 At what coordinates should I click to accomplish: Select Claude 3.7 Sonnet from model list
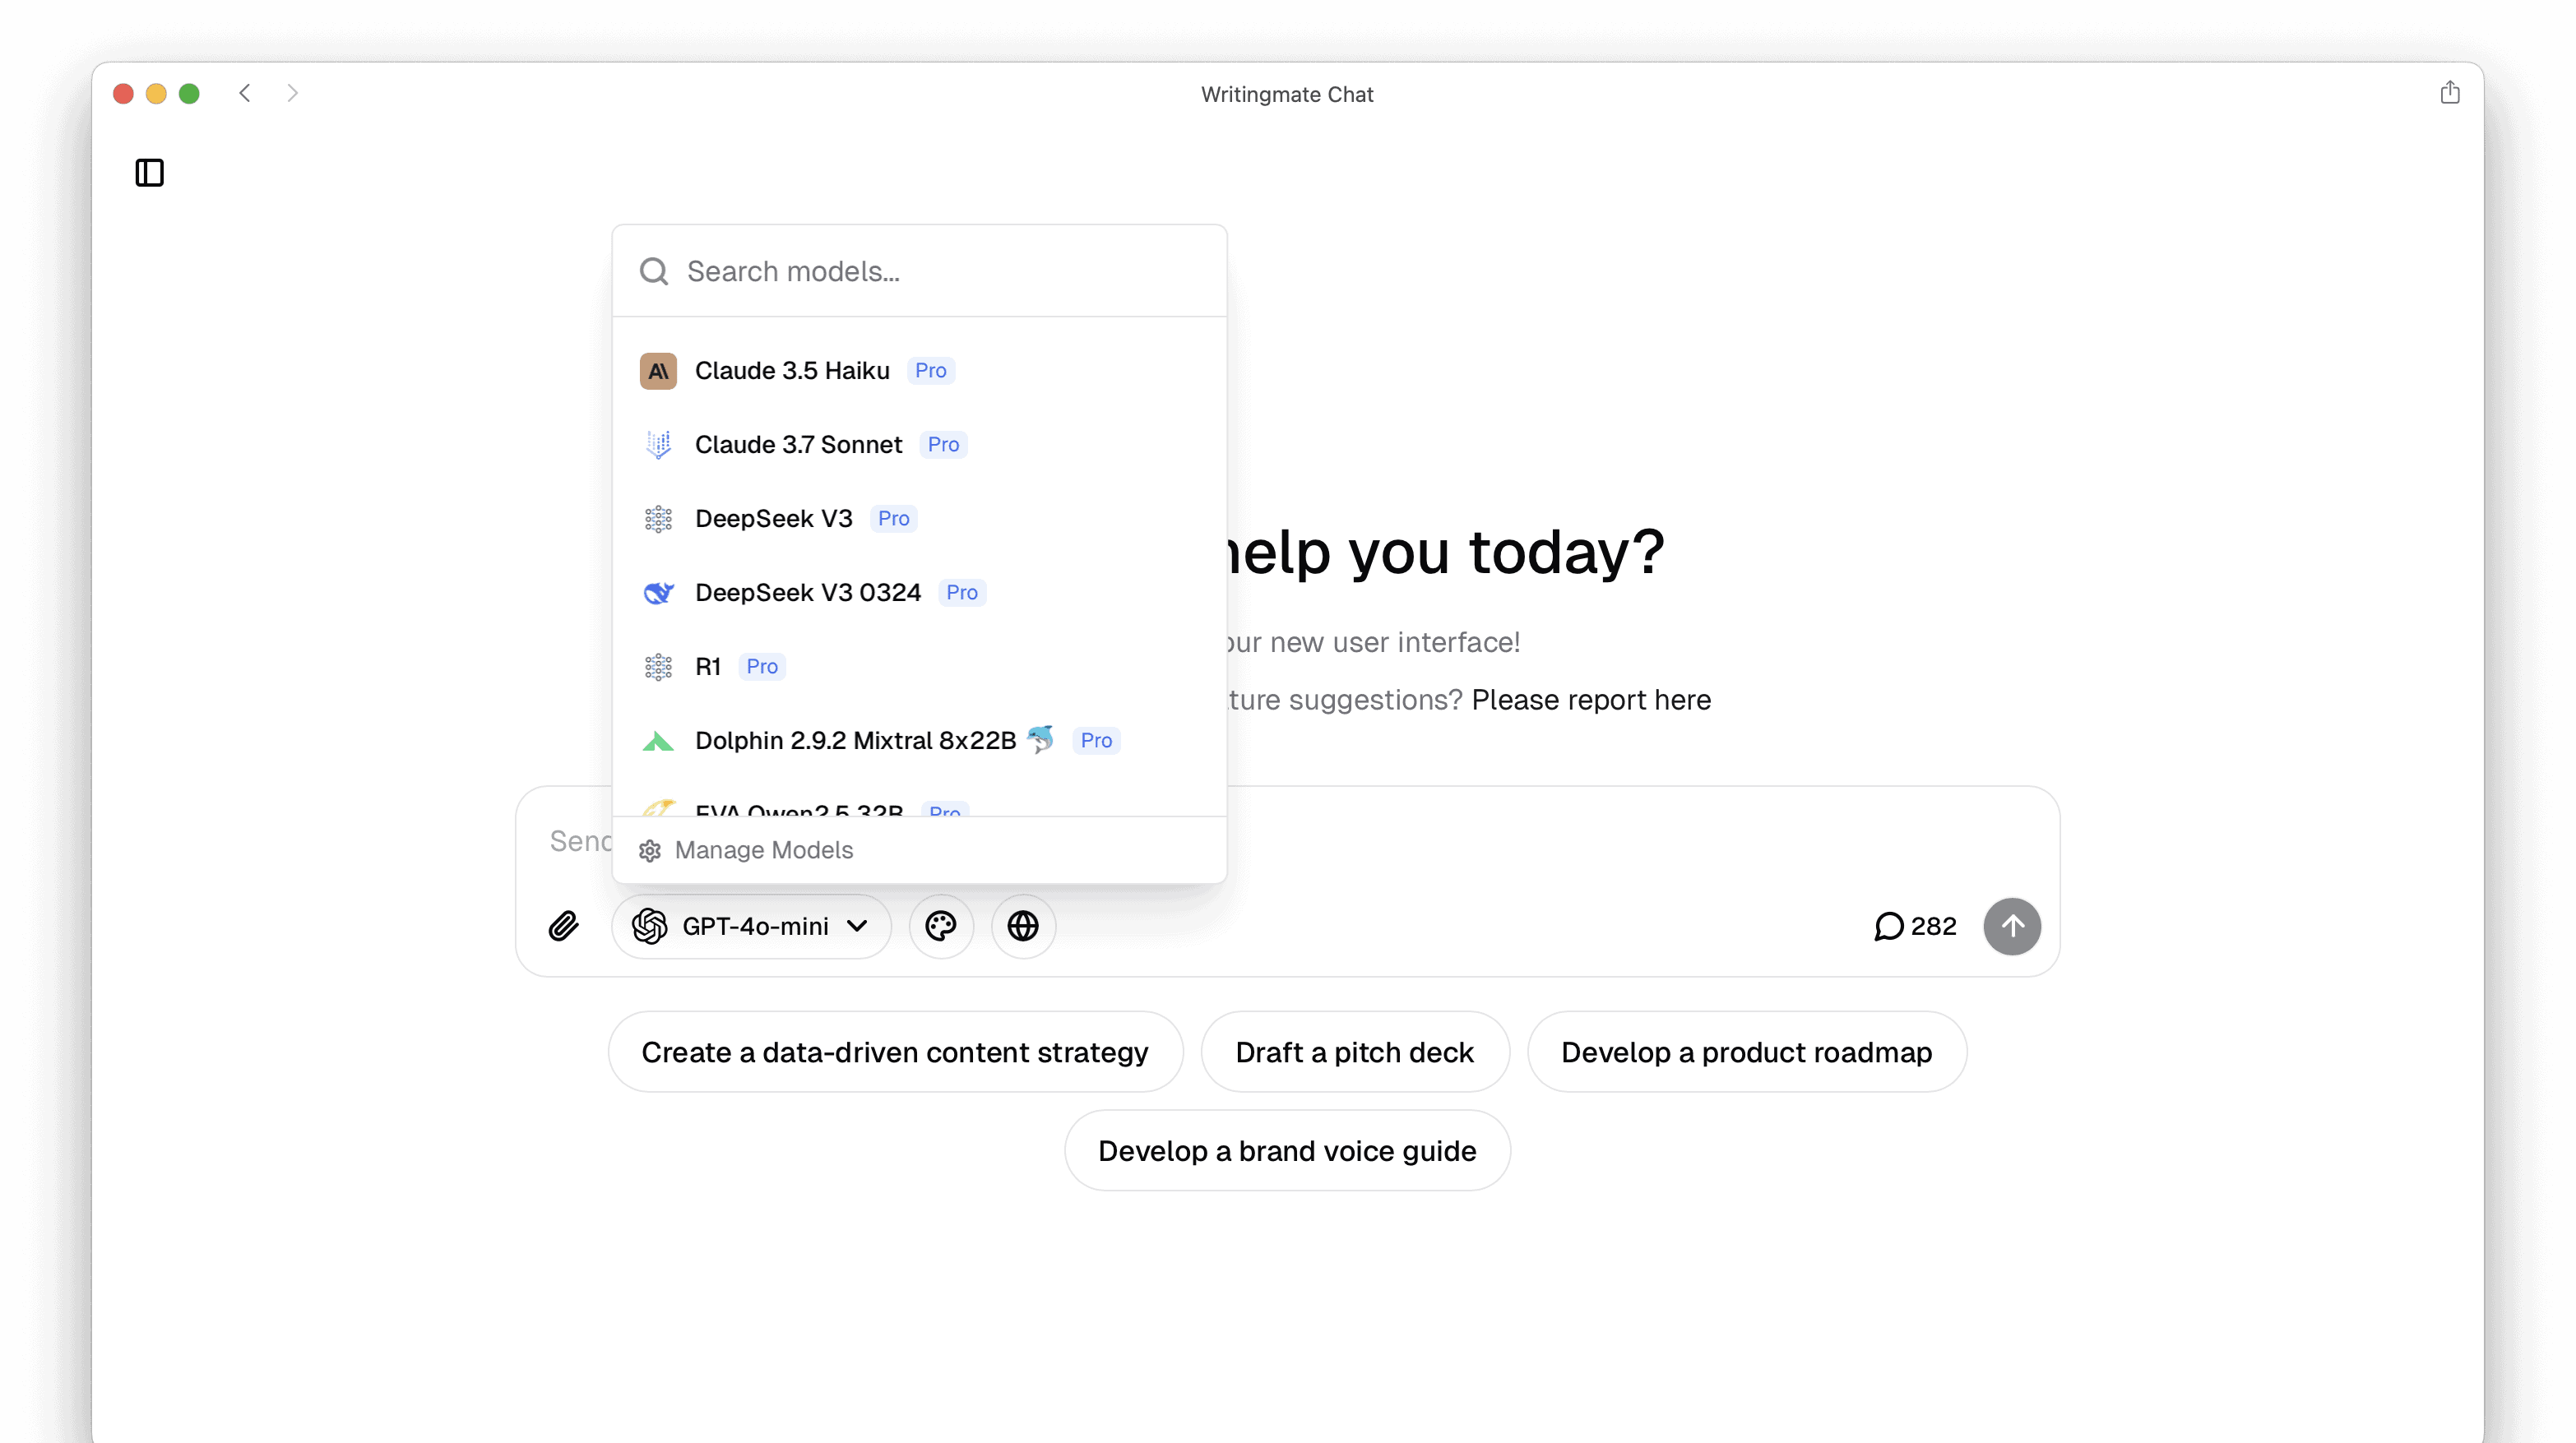pyautogui.click(x=798, y=445)
